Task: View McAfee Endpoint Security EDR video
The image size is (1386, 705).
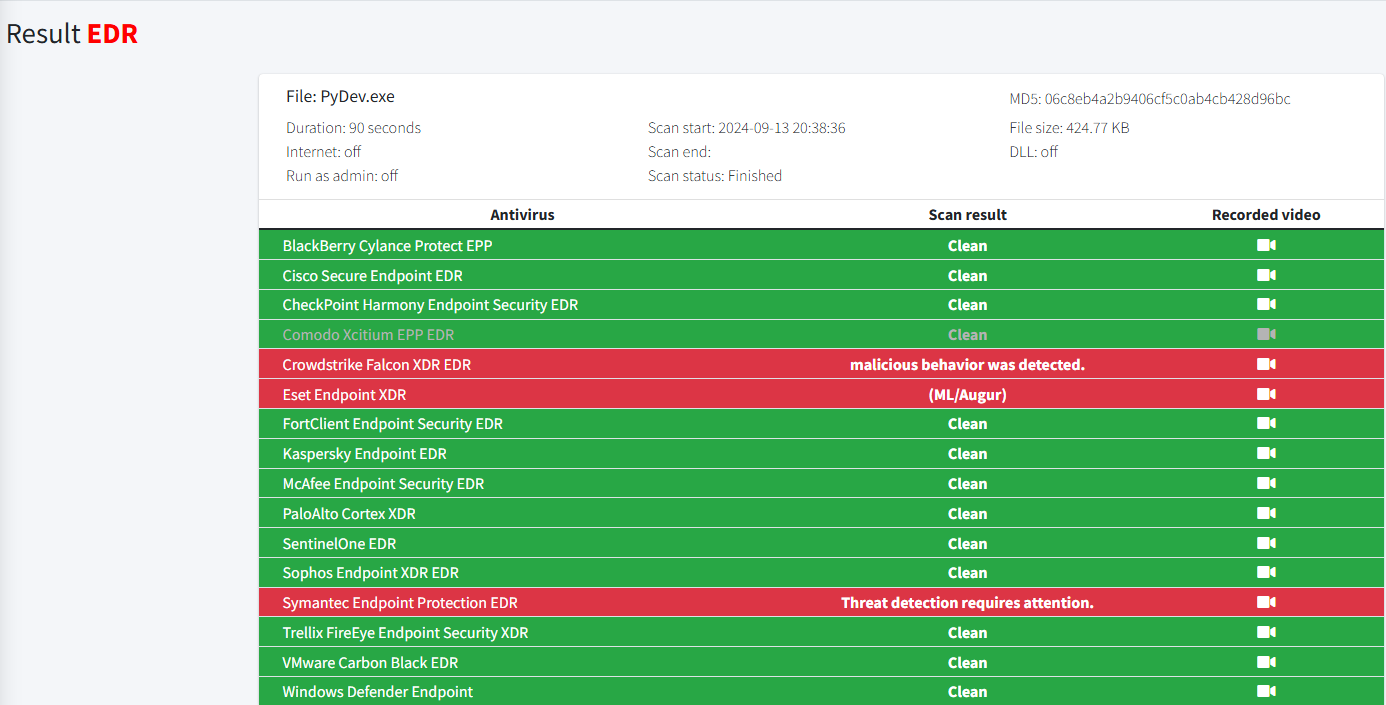Action: pos(1266,483)
